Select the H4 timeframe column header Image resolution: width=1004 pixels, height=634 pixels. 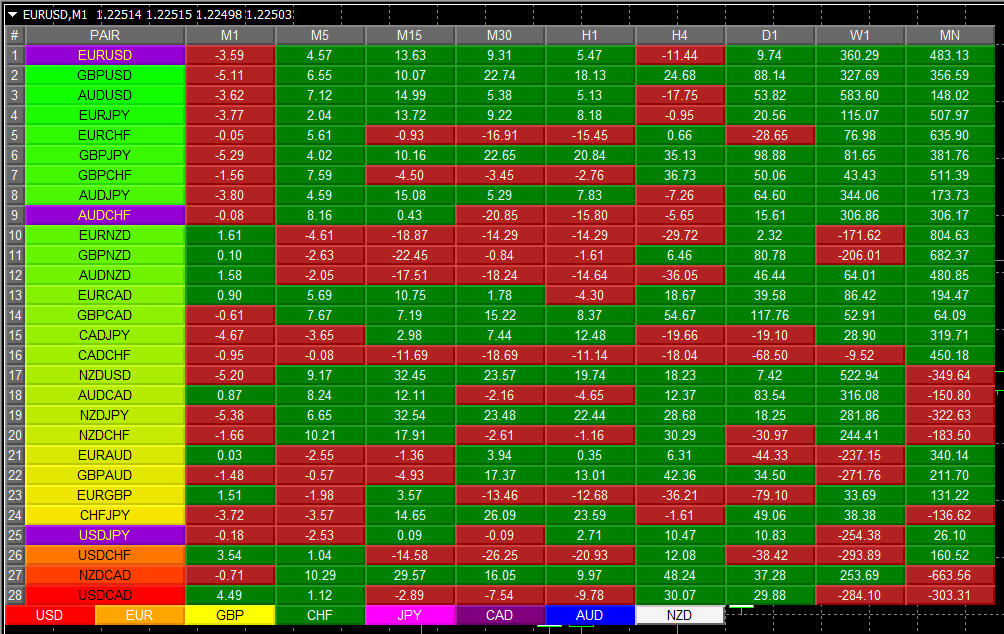(x=680, y=36)
